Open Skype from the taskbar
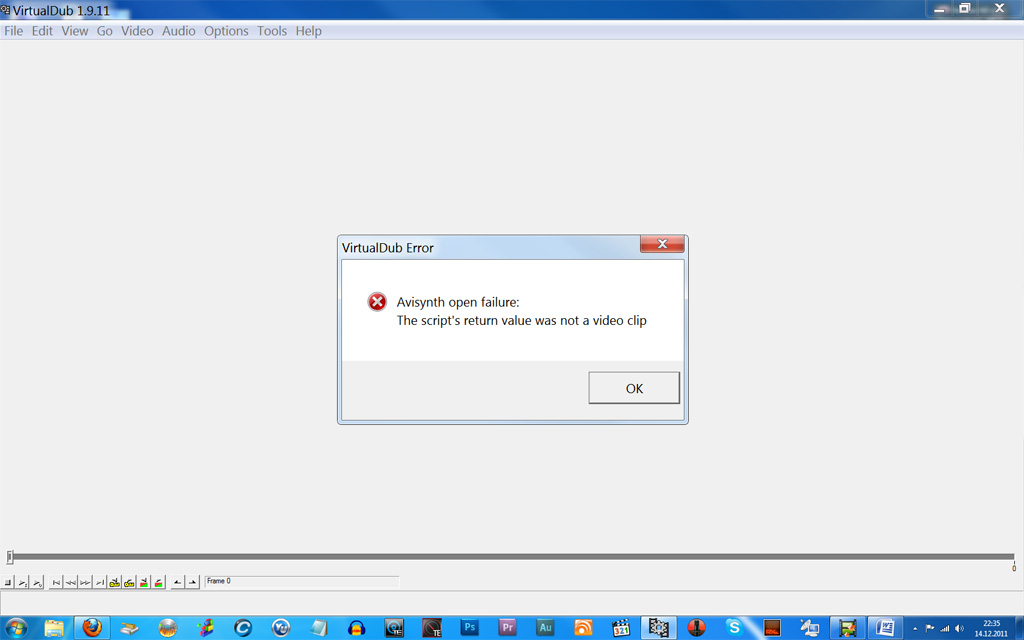The width and height of the screenshot is (1024, 640). (x=734, y=628)
